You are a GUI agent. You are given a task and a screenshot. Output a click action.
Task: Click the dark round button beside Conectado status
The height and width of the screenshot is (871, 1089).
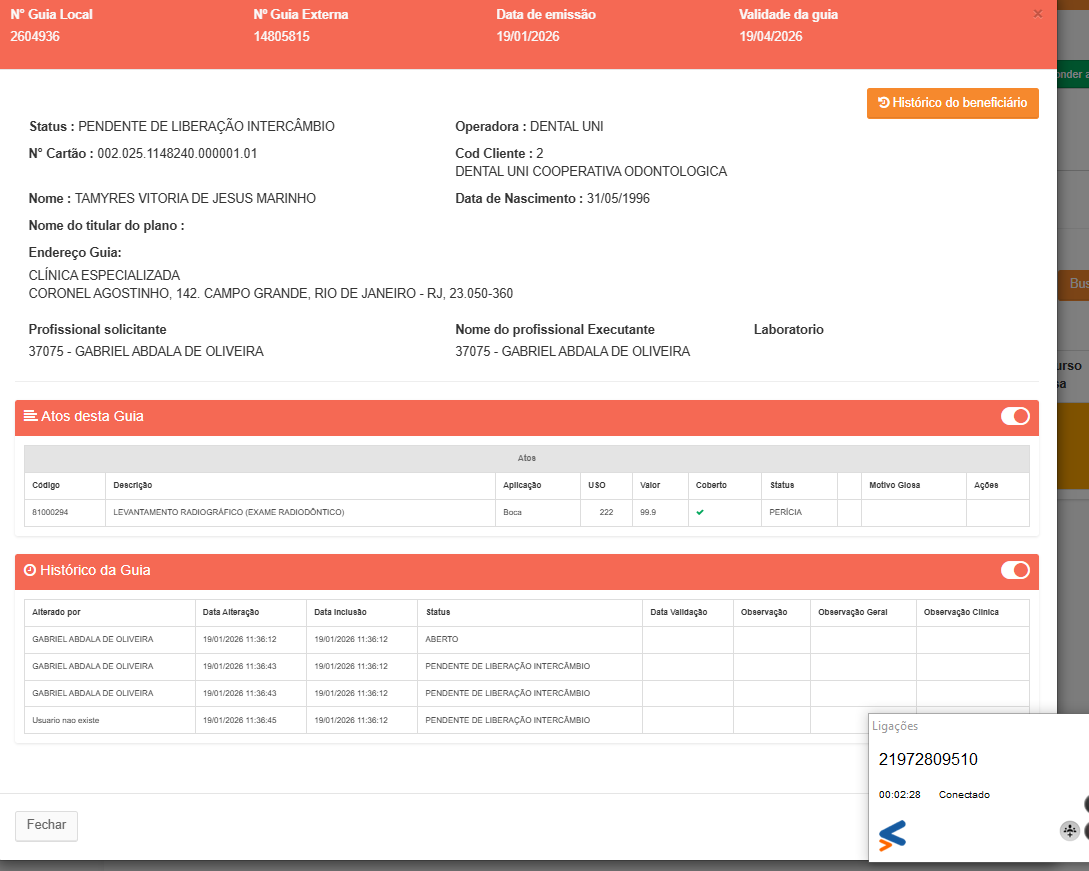coord(1086,803)
